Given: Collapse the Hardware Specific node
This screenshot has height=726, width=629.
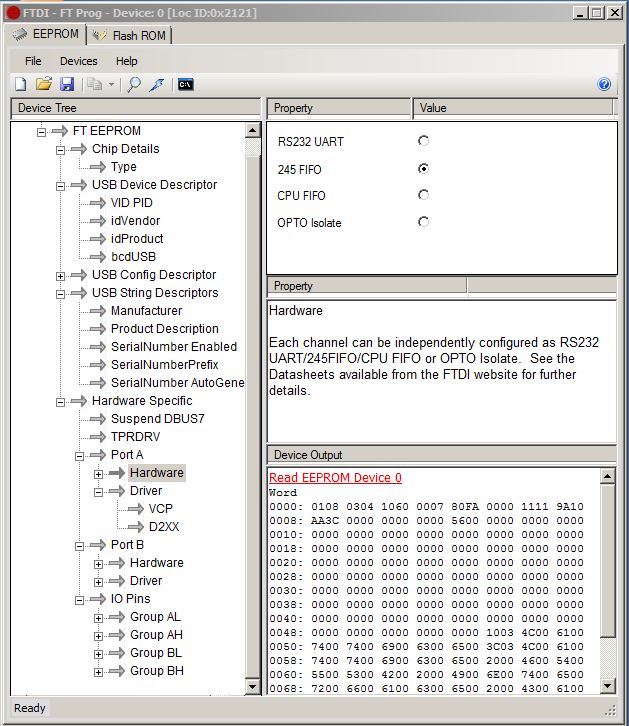Looking at the screenshot, I should pyautogui.click(x=60, y=402).
